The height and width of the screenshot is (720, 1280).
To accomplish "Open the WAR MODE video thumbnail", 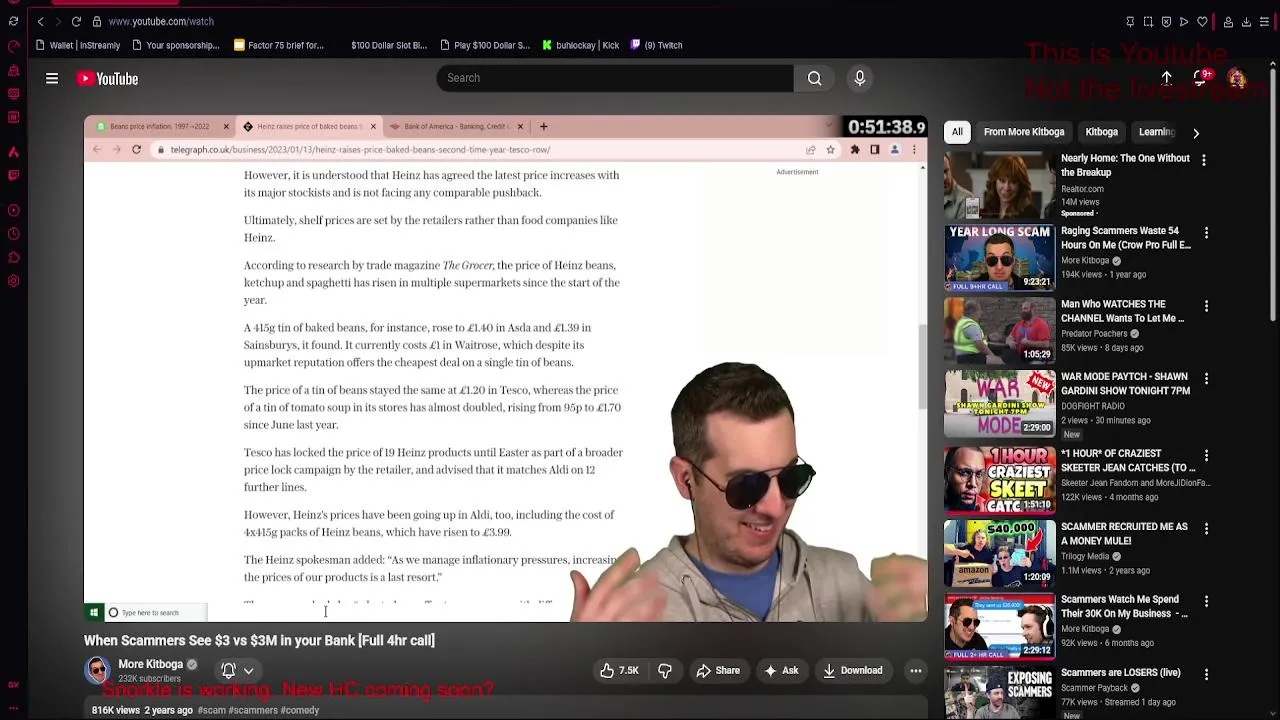I will tap(1000, 404).
